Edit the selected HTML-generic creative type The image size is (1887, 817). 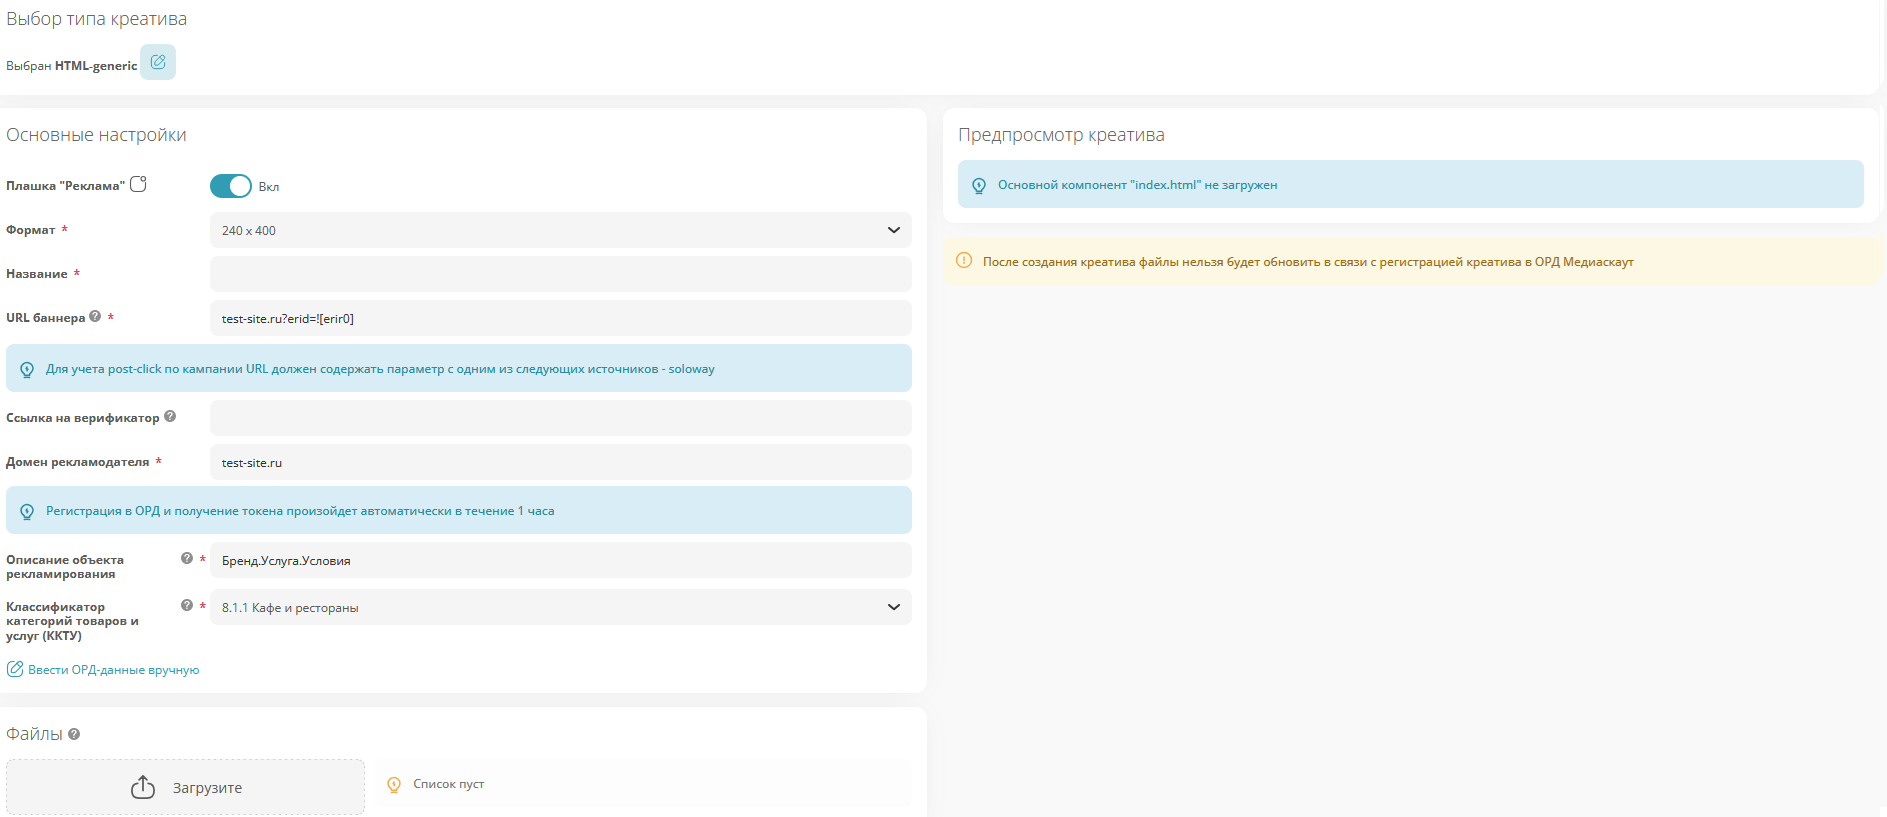(x=158, y=62)
